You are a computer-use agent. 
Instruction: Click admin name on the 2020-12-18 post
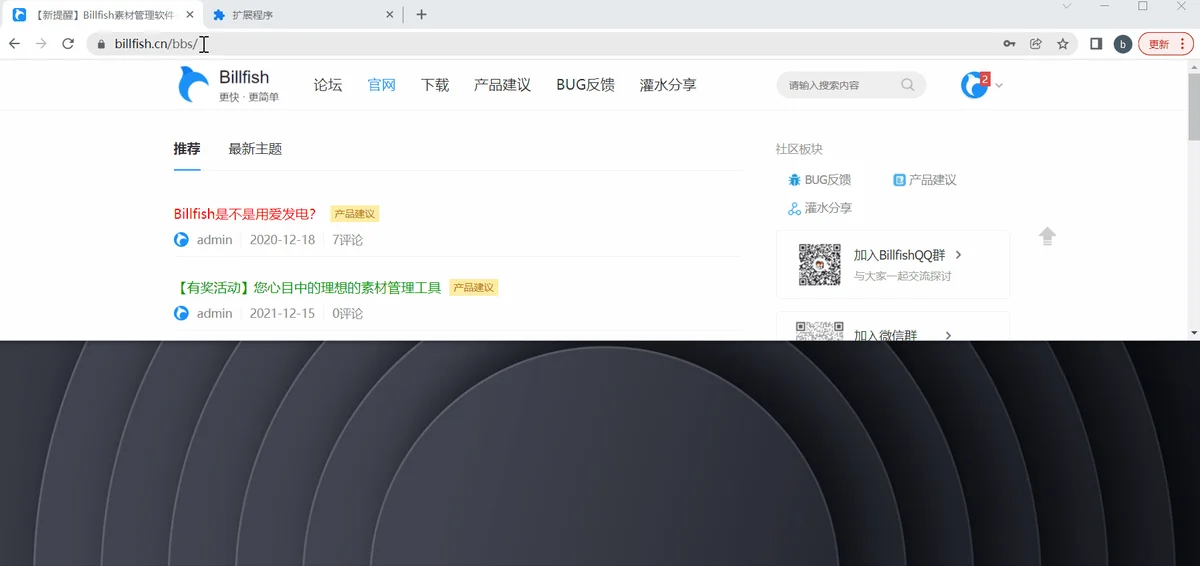215,240
